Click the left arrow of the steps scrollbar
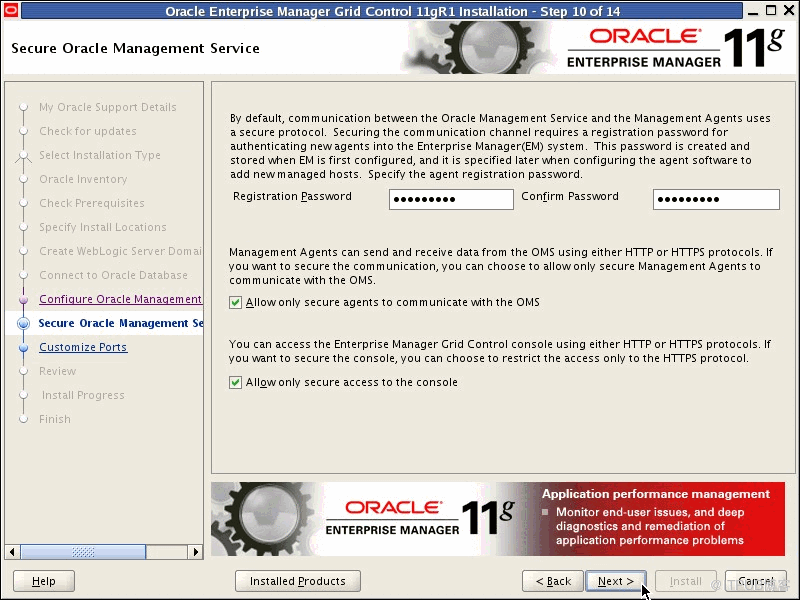Viewport: 800px width, 600px height. point(12,552)
